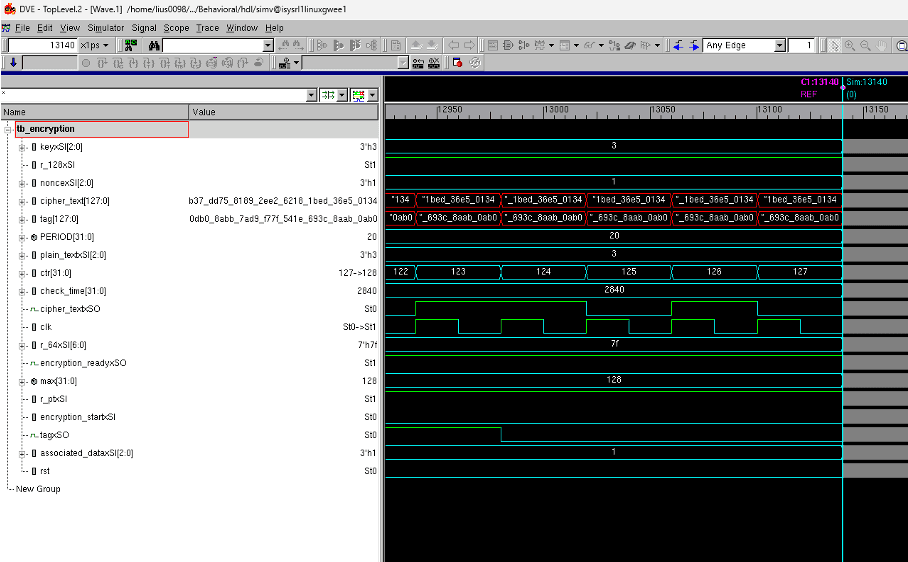Open the Help menu

tap(274, 28)
